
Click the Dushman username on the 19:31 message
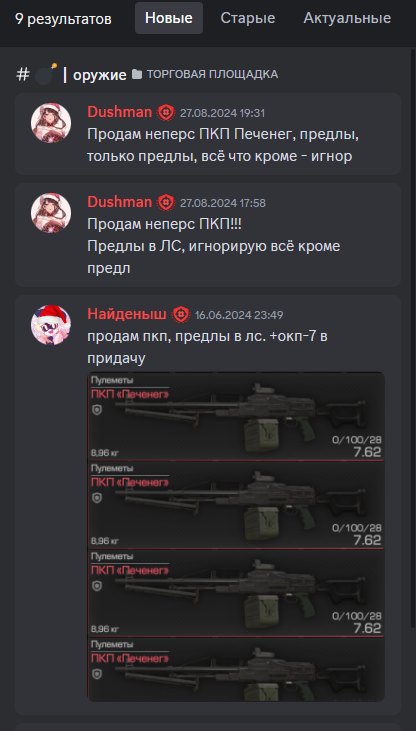pos(119,112)
